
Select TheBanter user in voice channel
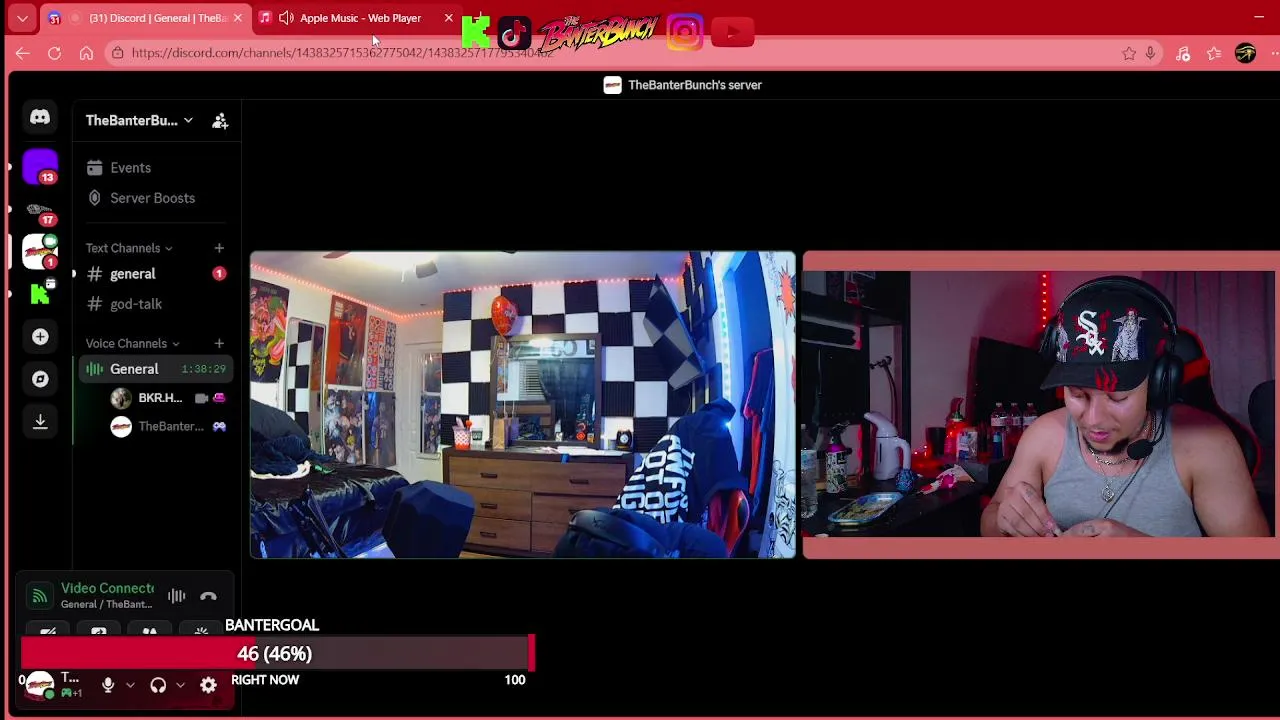(168, 427)
